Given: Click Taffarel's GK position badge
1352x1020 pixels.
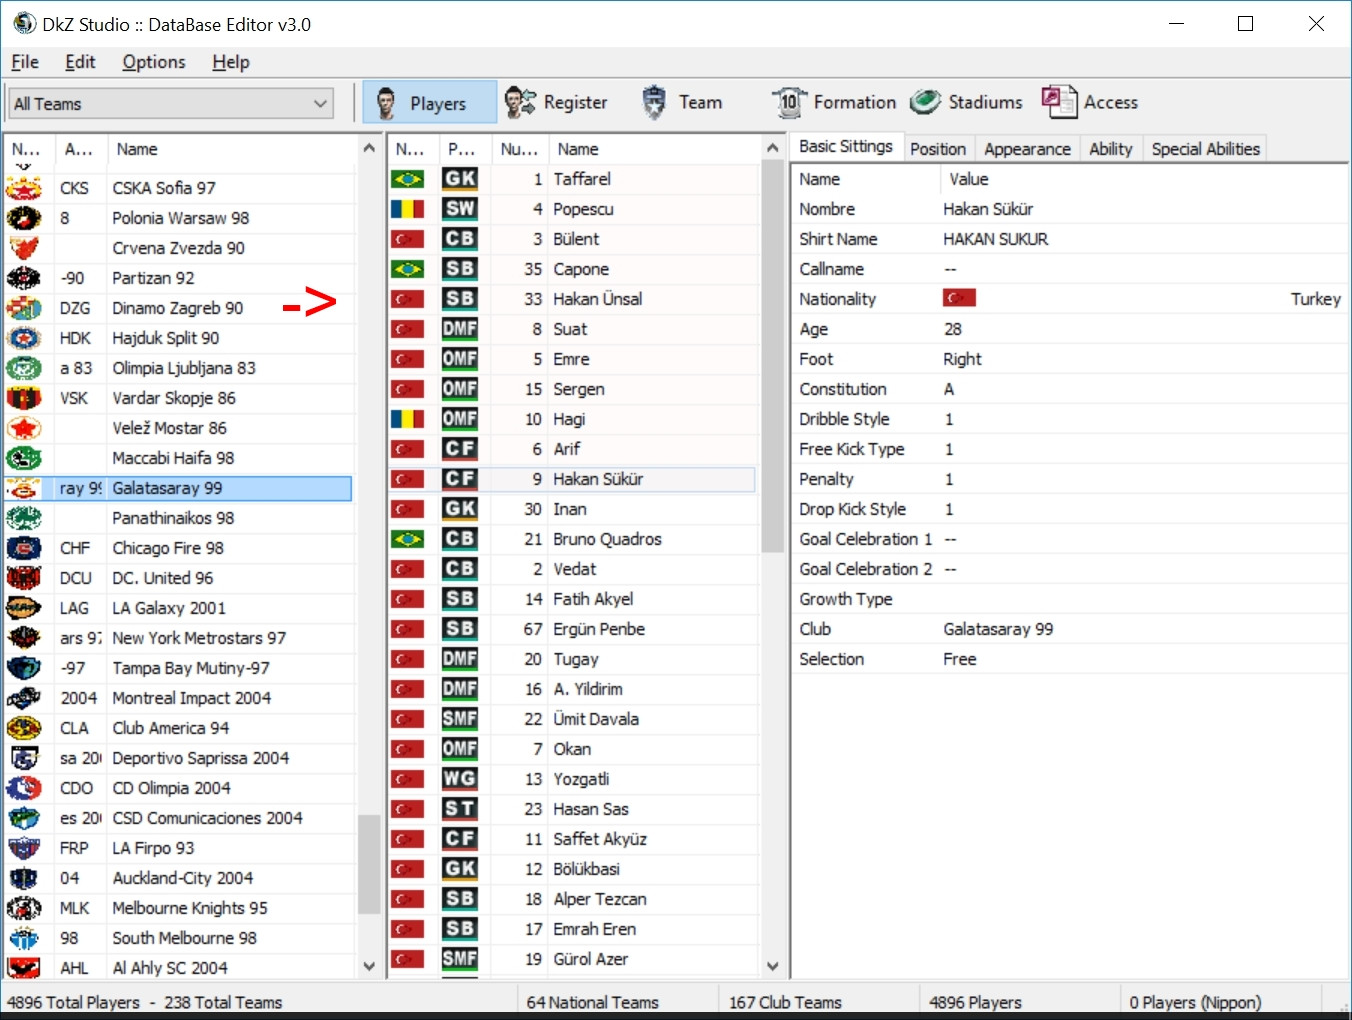Looking at the screenshot, I should [x=460, y=179].
